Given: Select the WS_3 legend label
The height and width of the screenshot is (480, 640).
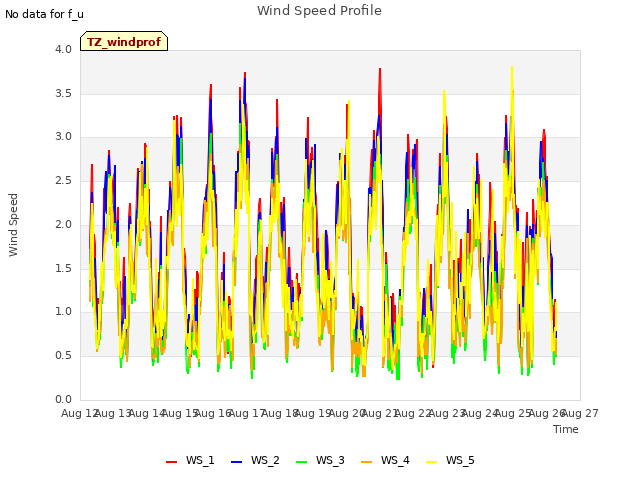Looking at the screenshot, I should [330, 460].
